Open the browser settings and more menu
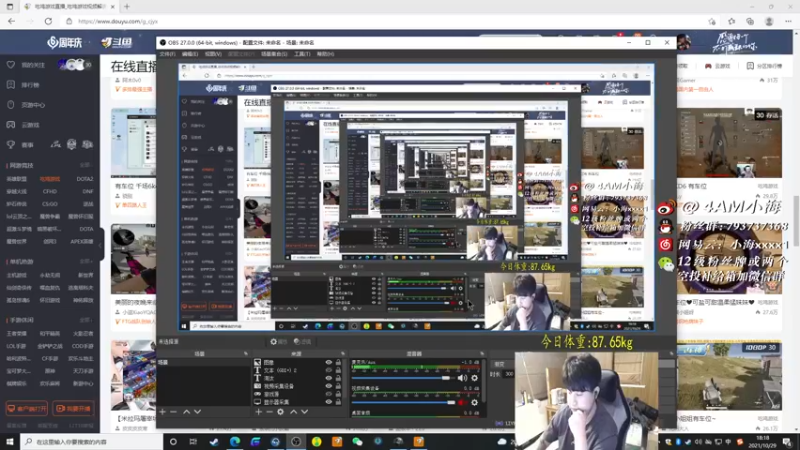Screen dimensions: 800x450 [788, 21]
